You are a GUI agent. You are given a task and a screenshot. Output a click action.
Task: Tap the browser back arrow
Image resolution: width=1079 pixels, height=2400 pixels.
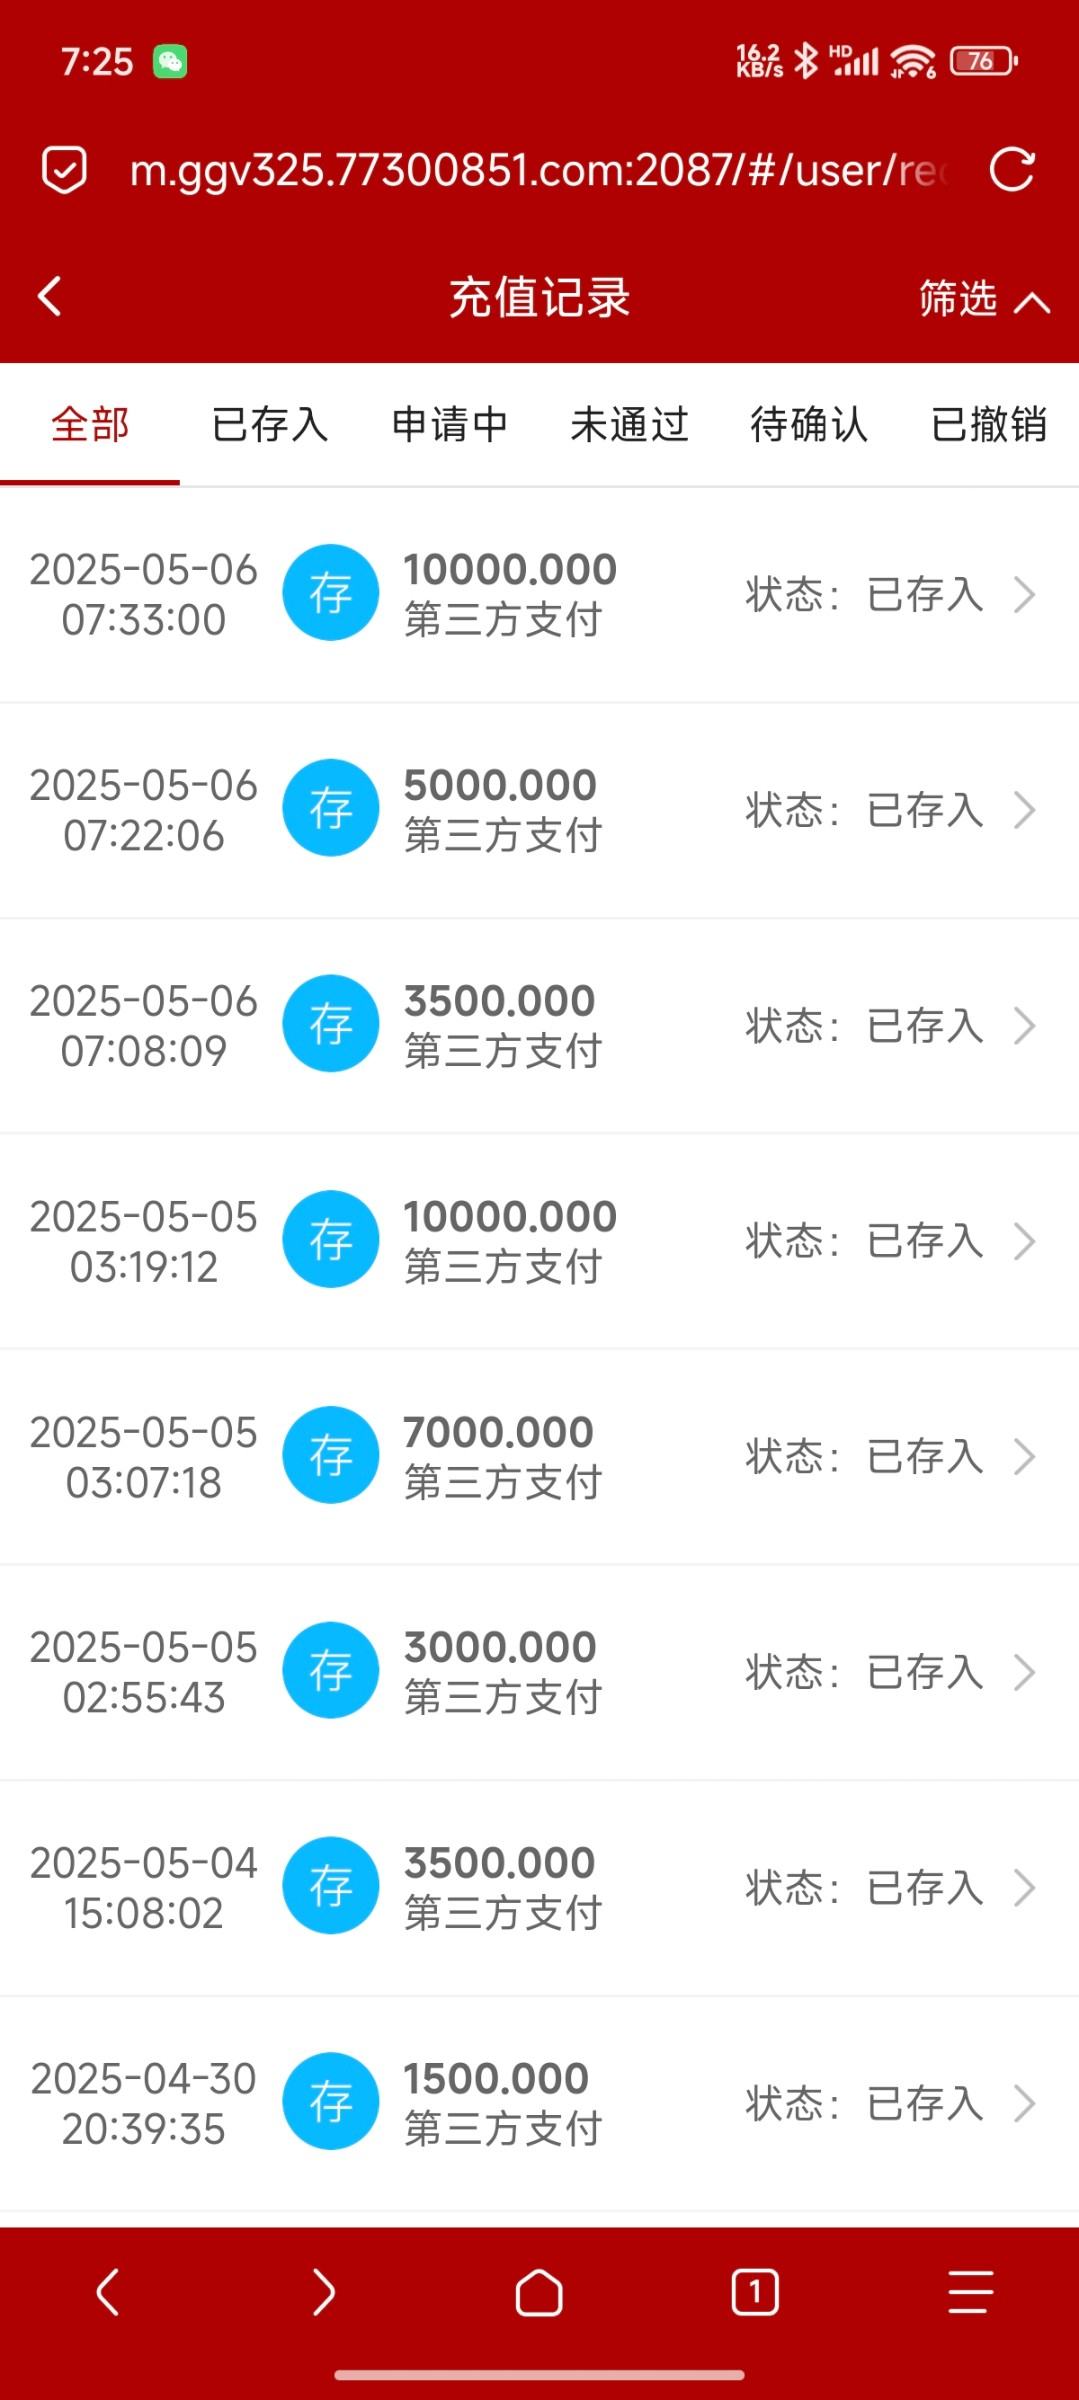tap(108, 2292)
